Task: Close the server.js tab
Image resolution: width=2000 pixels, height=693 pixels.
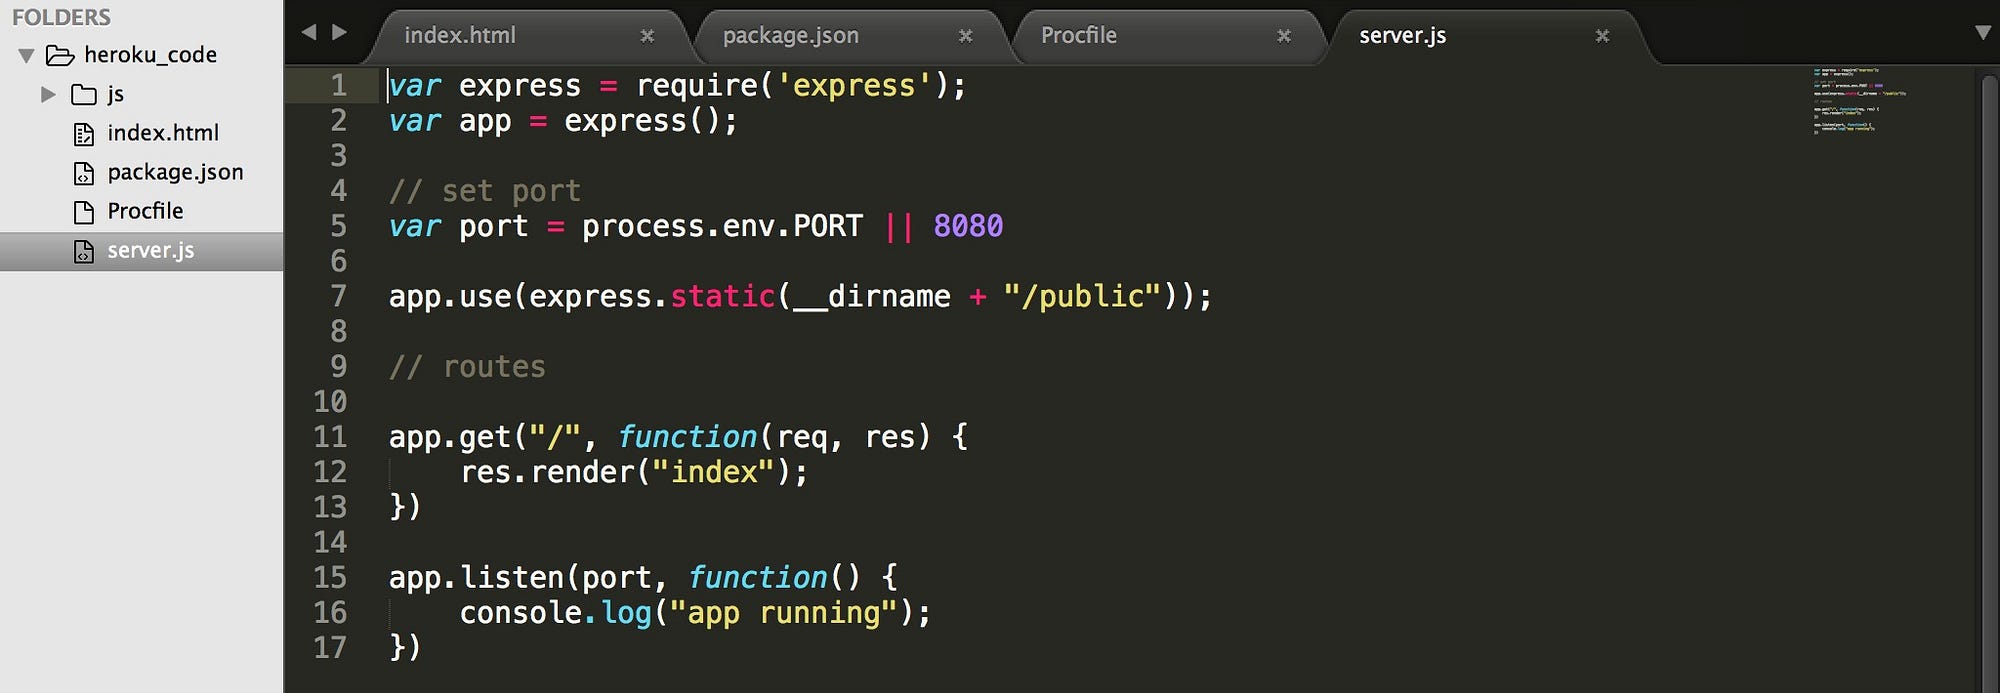Action: [1602, 36]
